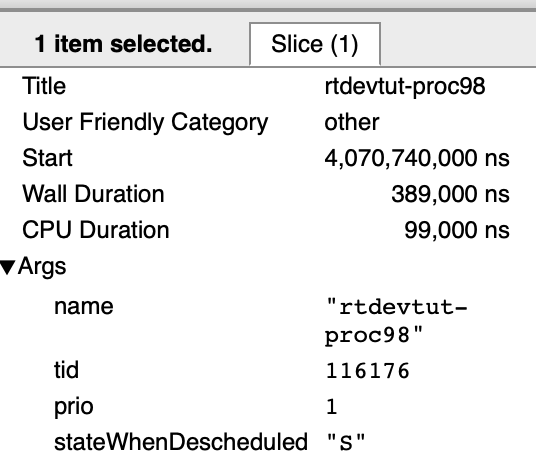Click the Start row label
Image resolution: width=536 pixels, height=474 pixels.
click(x=47, y=158)
